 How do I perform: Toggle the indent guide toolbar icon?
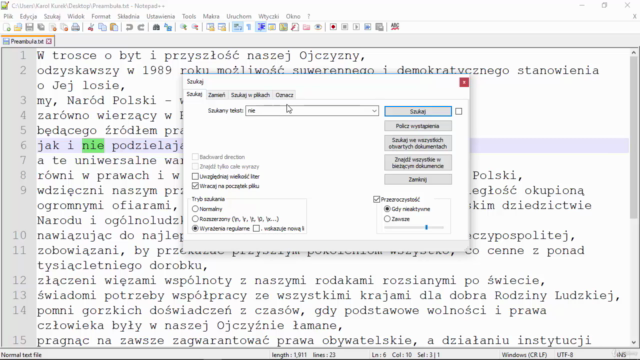pyautogui.click(x=260, y=27)
